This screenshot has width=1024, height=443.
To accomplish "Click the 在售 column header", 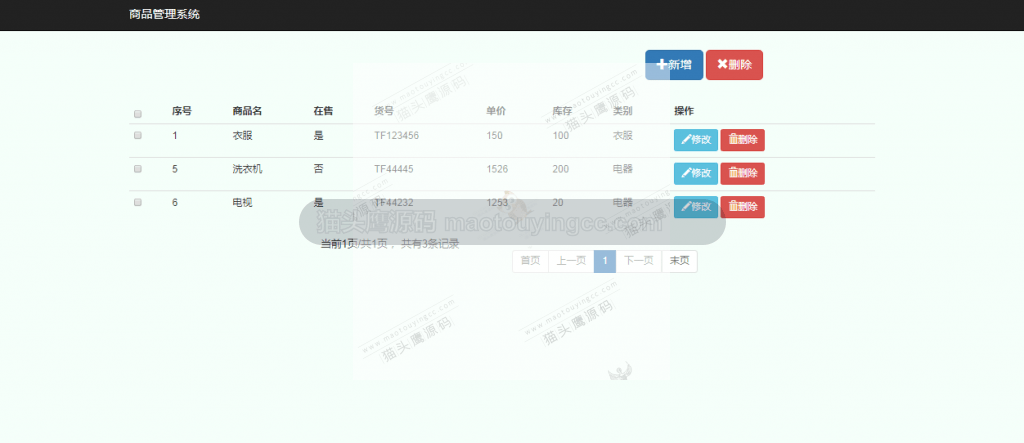I will tap(323, 111).
